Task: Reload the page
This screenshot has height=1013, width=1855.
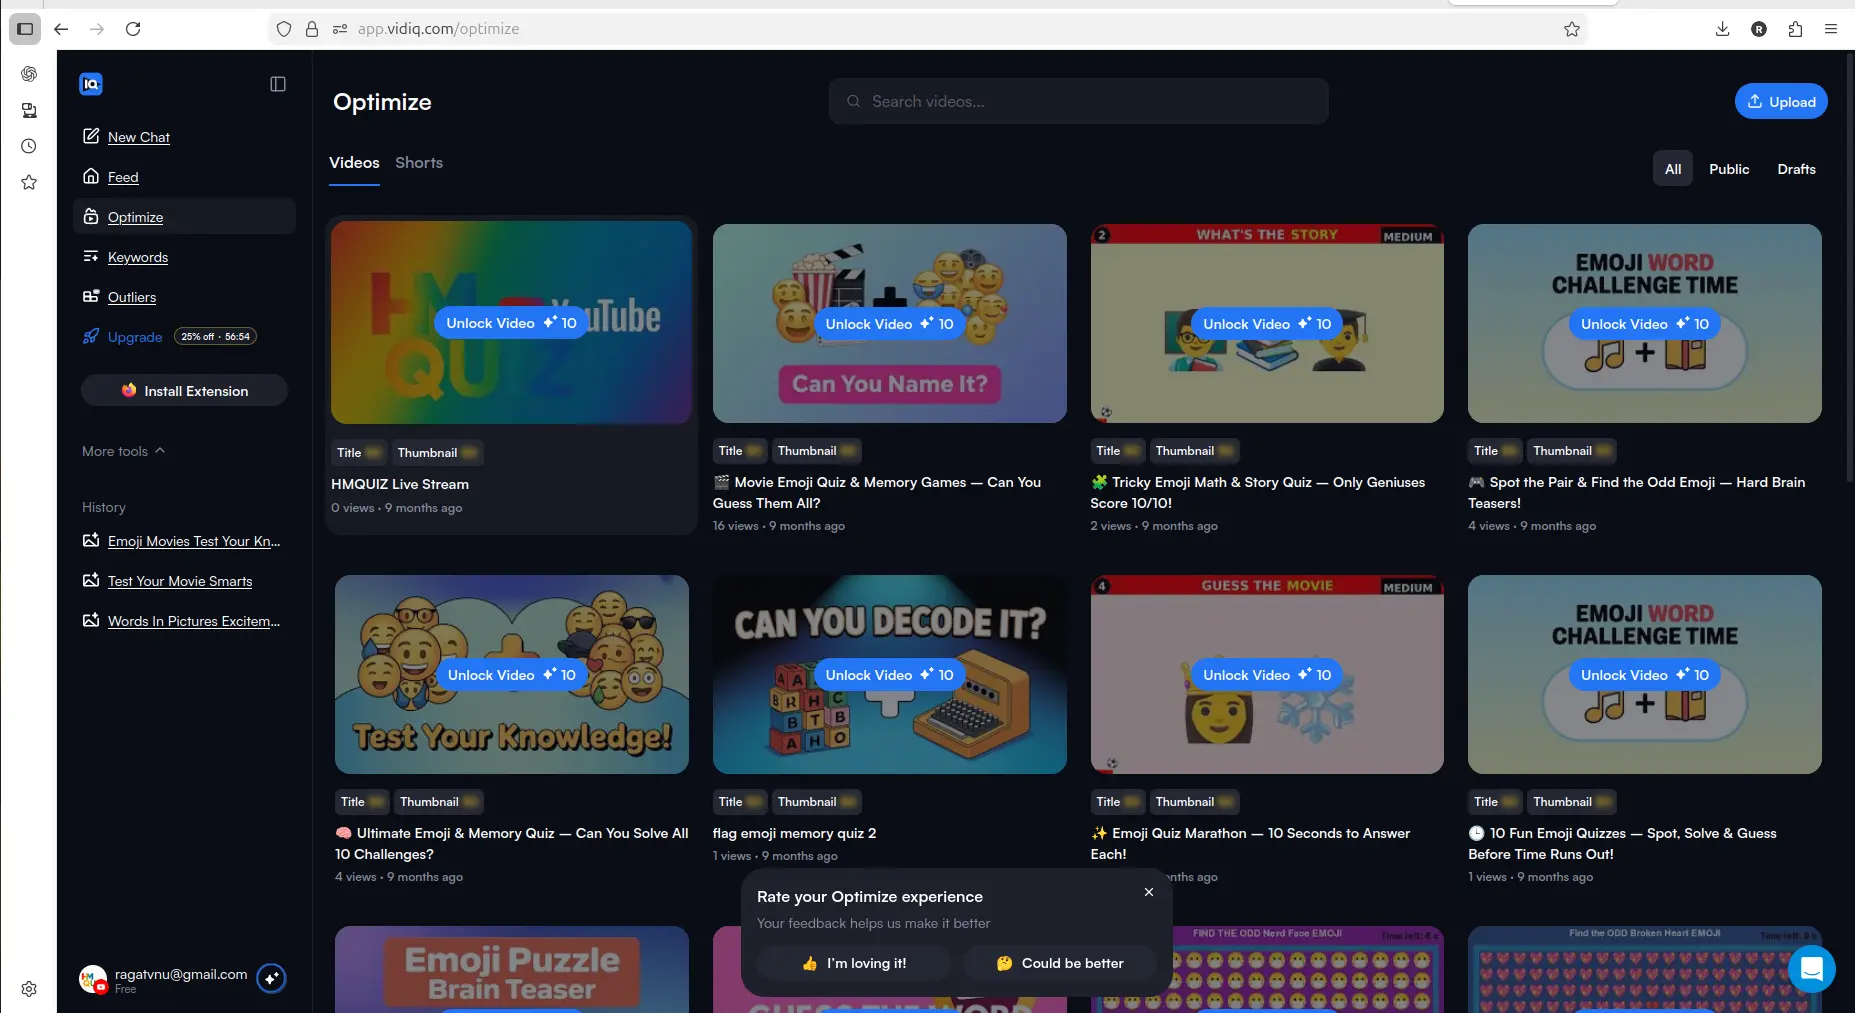Action: [x=133, y=29]
